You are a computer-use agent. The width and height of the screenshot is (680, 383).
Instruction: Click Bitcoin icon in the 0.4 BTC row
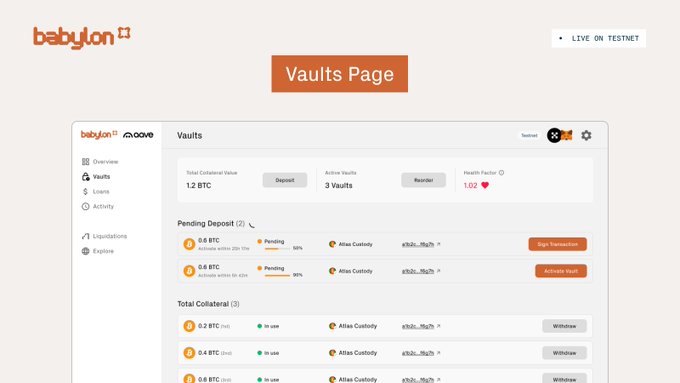[x=189, y=353]
